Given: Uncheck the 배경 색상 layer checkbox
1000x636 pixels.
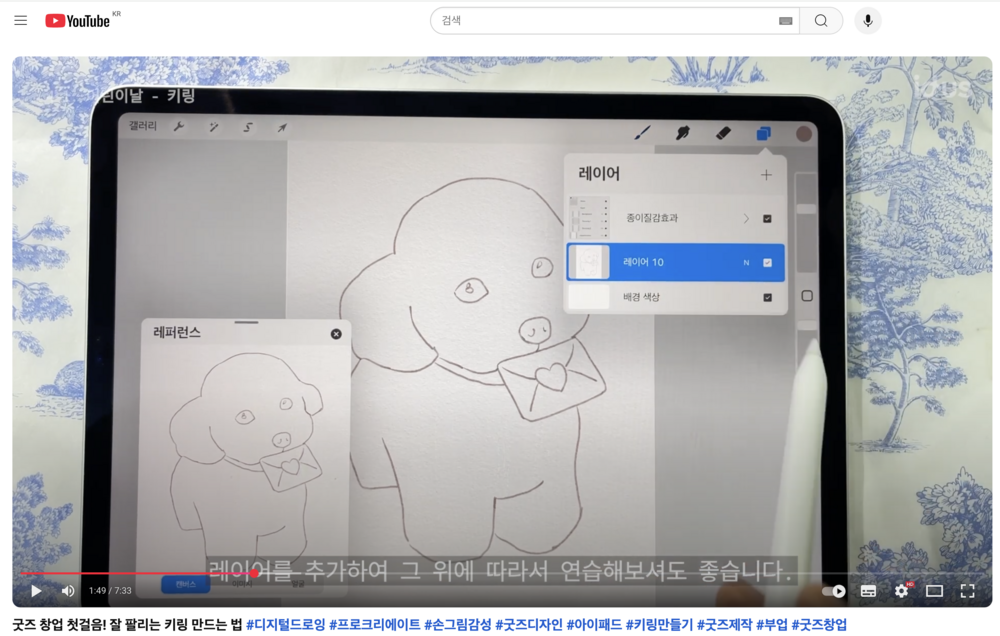Looking at the screenshot, I should tap(767, 297).
